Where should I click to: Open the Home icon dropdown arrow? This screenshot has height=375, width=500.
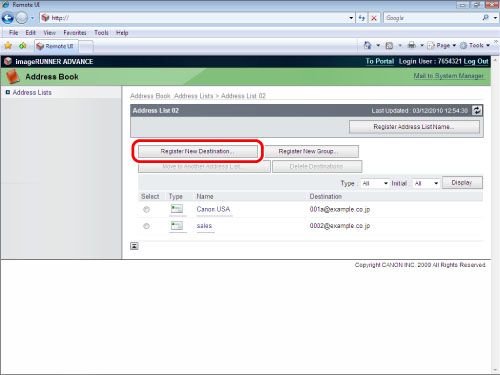pyautogui.click(x=378, y=45)
